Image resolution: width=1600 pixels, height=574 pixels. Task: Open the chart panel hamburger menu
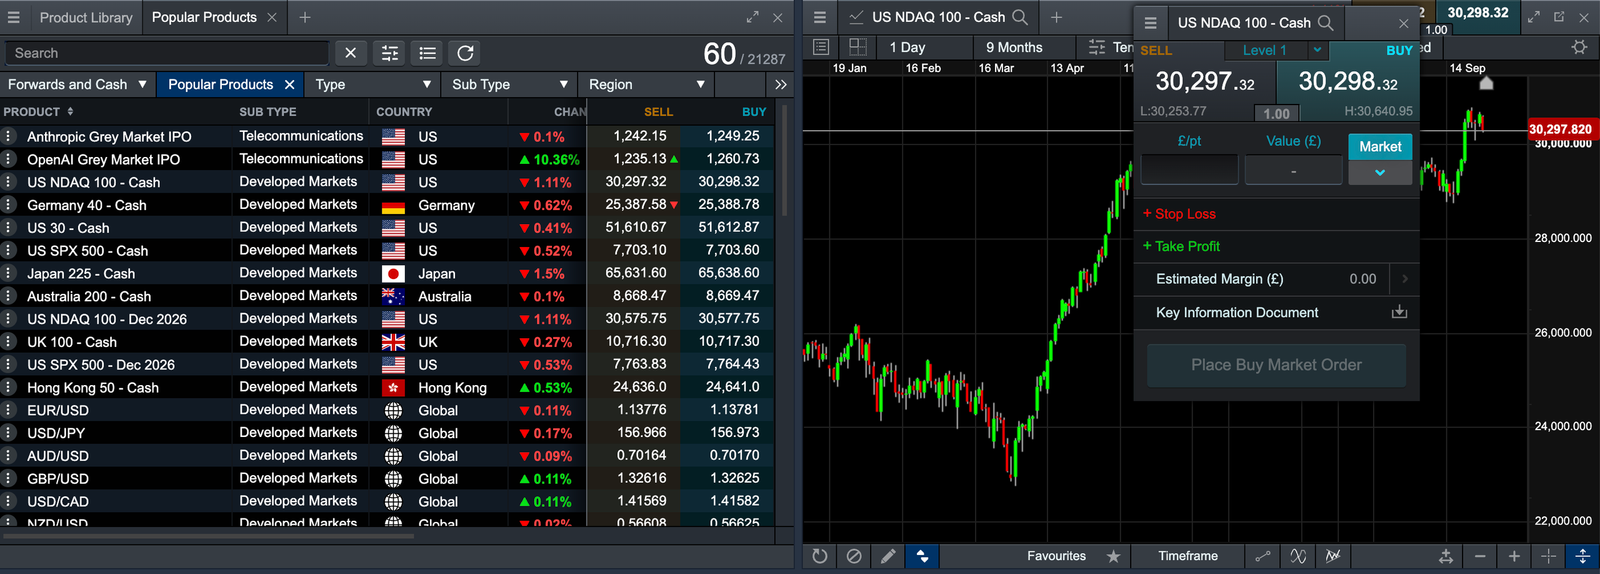pos(820,17)
